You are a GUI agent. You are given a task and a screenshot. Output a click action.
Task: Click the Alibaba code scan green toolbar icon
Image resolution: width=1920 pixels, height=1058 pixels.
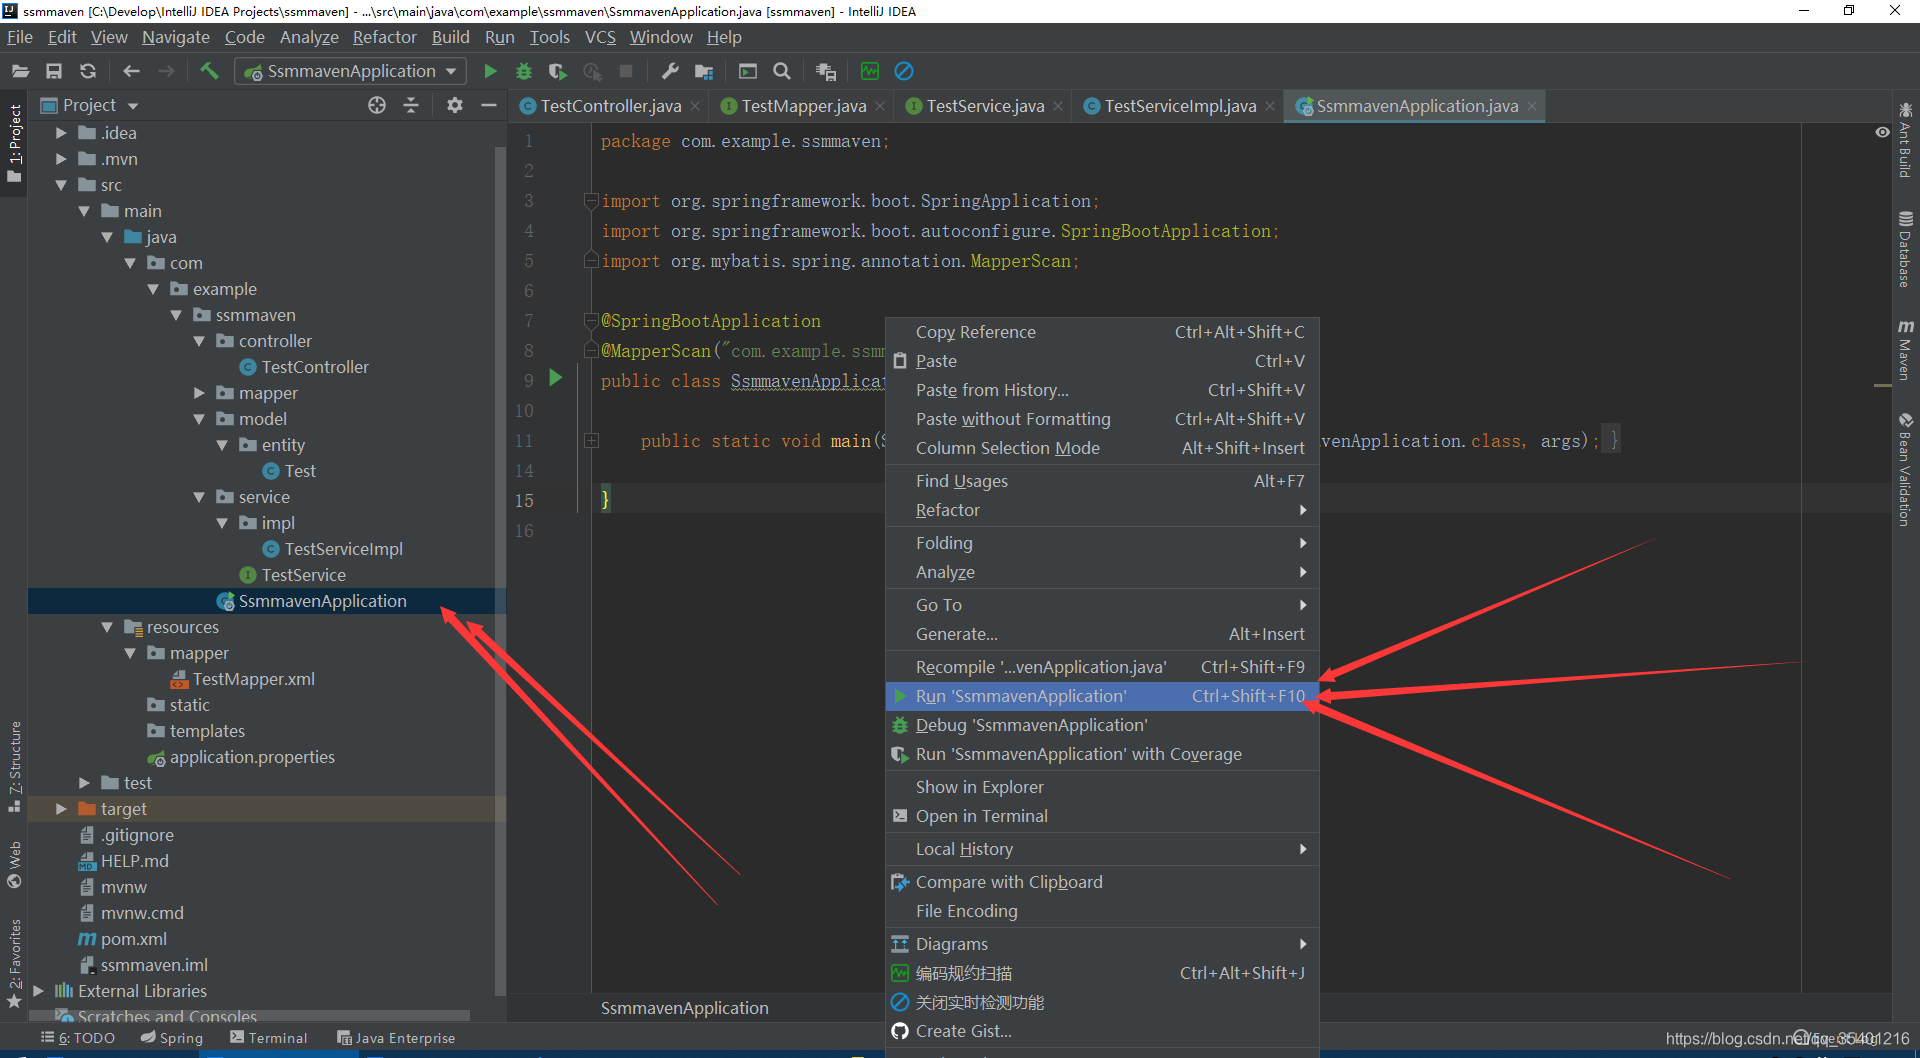870,71
